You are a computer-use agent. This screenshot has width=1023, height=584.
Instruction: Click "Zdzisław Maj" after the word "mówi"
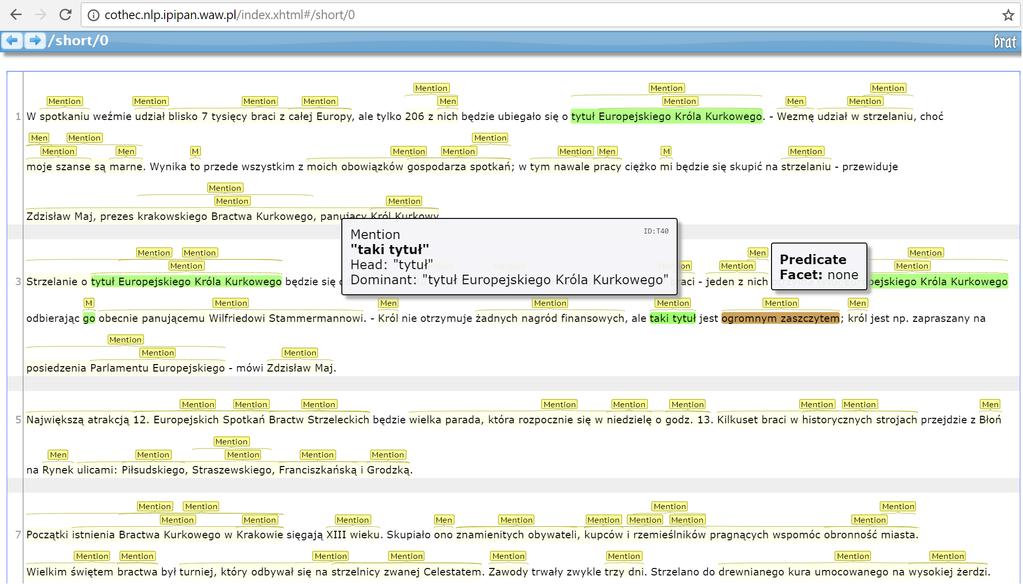pos(300,368)
